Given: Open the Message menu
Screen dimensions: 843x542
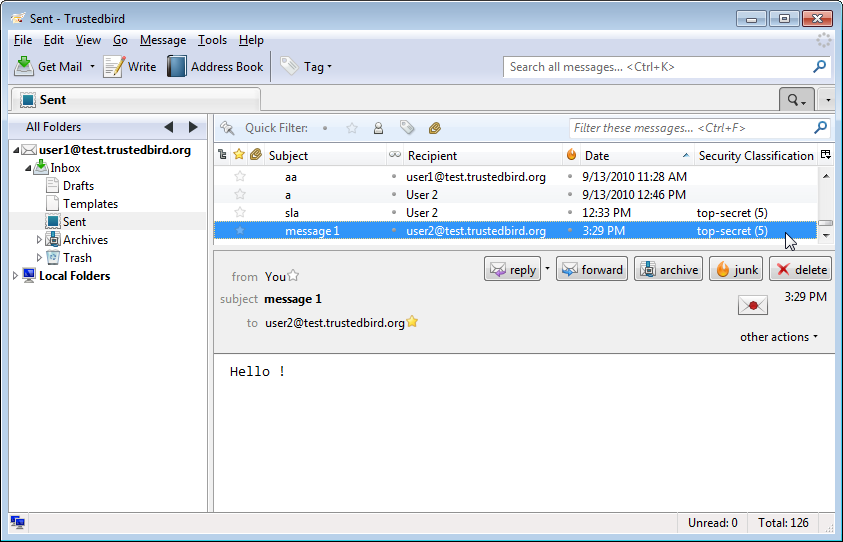Looking at the screenshot, I should coord(163,40).
